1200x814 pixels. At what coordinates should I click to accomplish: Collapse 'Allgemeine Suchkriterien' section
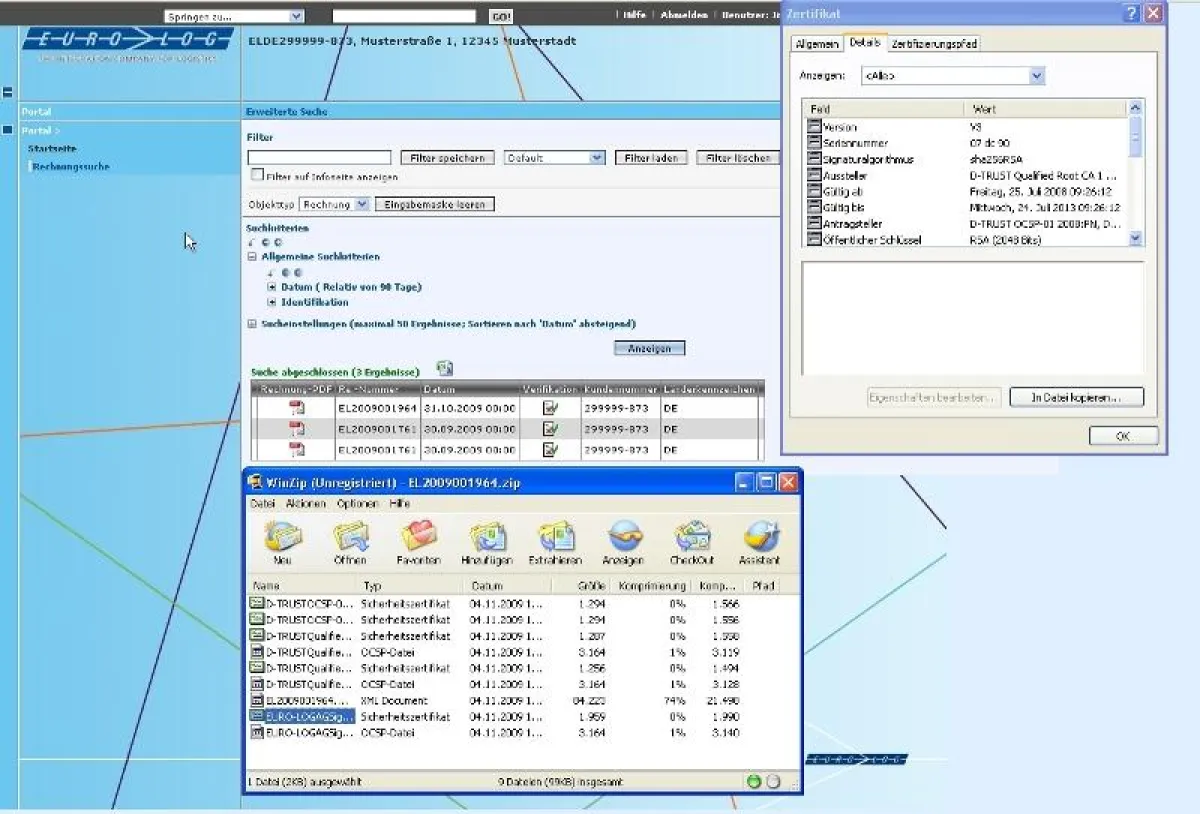point(252,257)
